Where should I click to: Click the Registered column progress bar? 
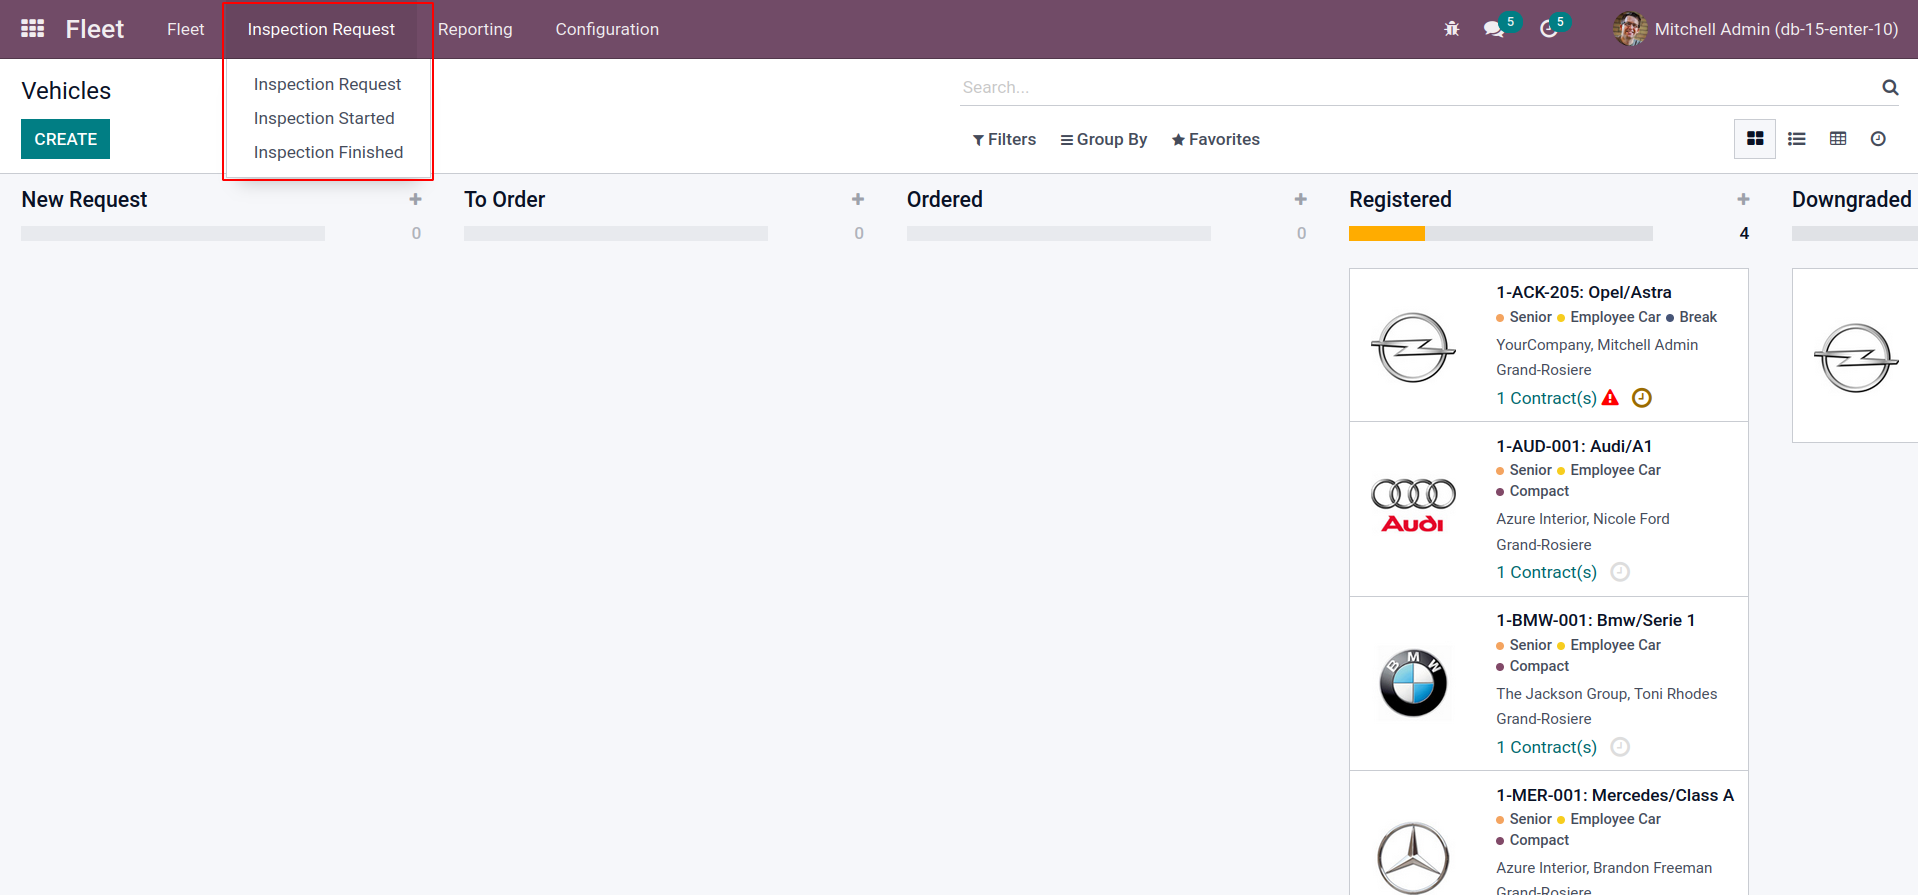[x=1500, y=233]
